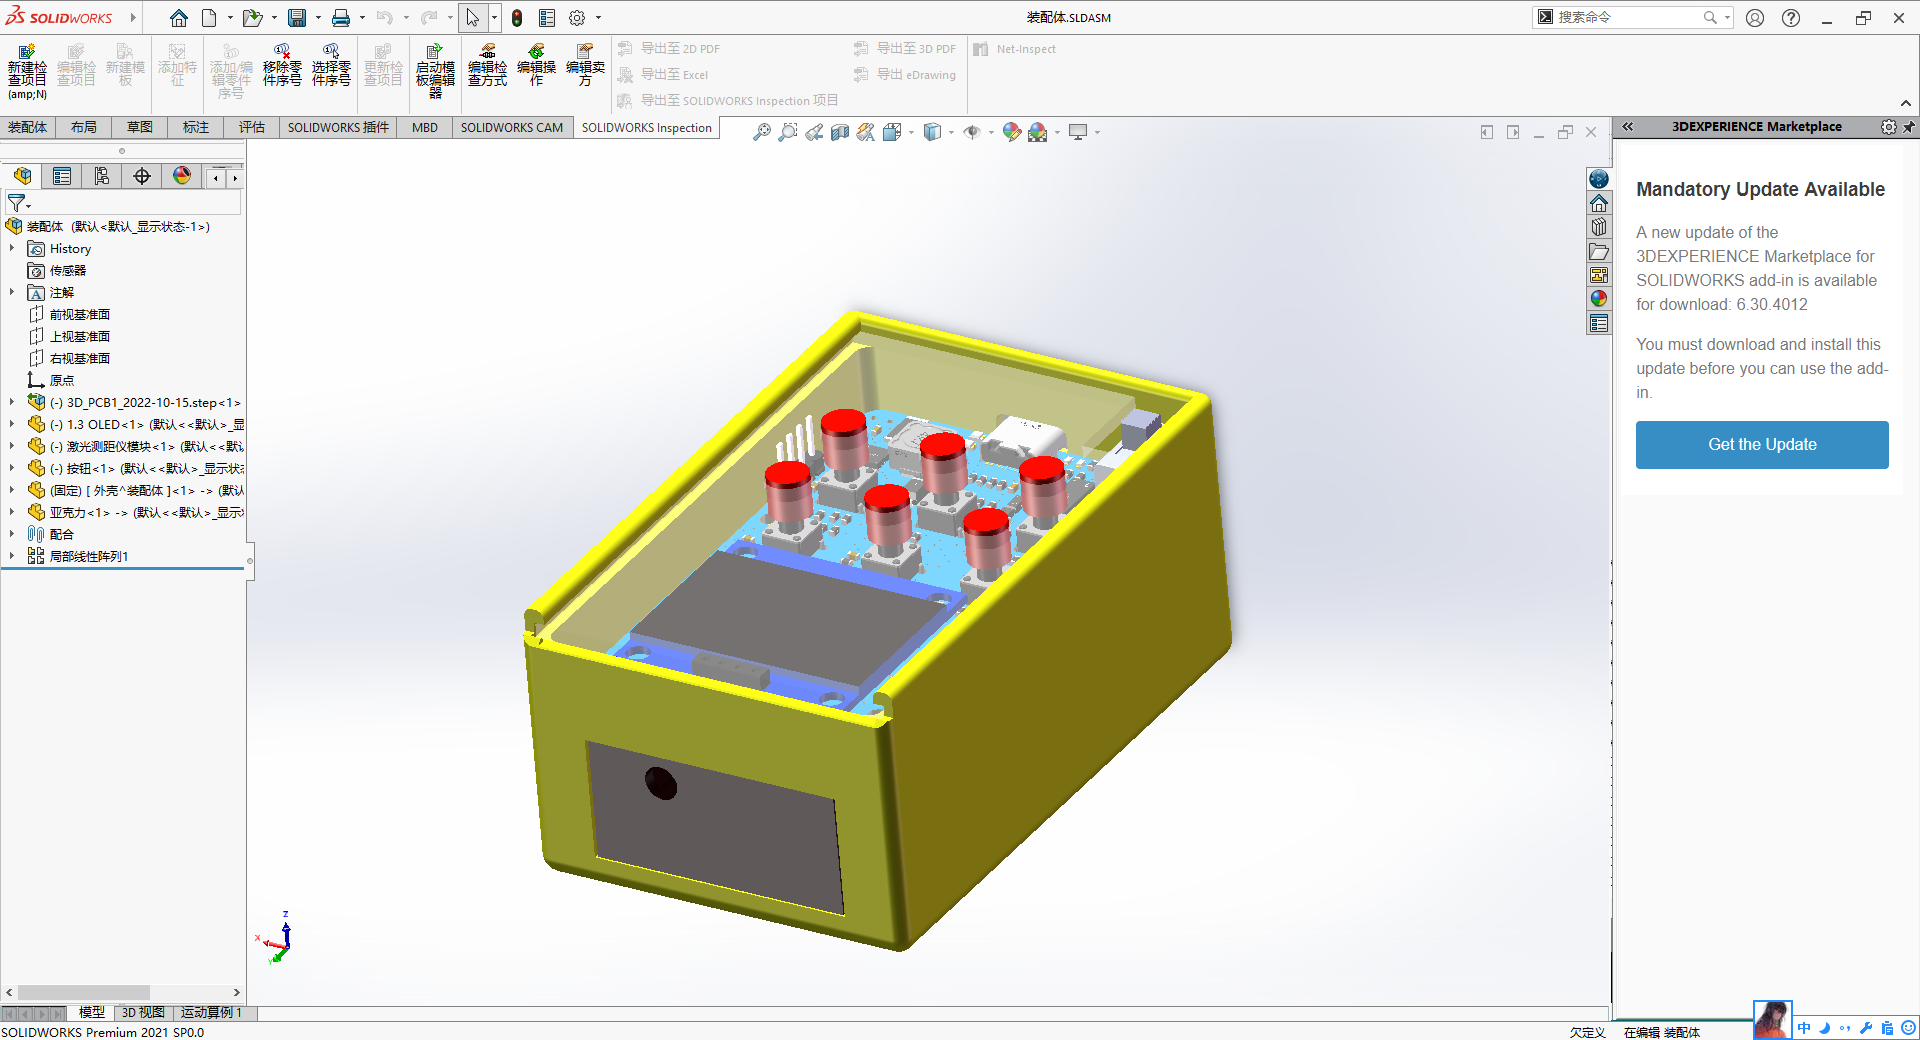Screen dimensions: 1920x1040
Task: Click the user account login icon
Action: click(x=1755, y=18)
